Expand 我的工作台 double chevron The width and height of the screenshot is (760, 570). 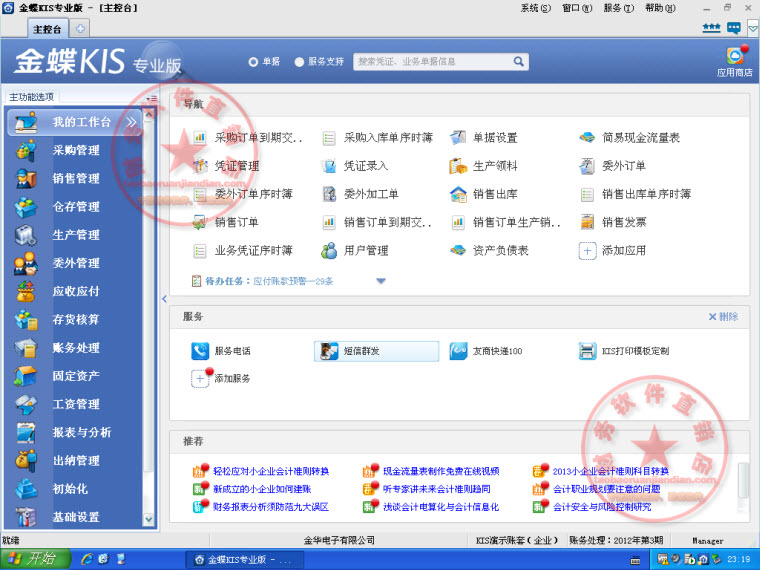point(132,122)
